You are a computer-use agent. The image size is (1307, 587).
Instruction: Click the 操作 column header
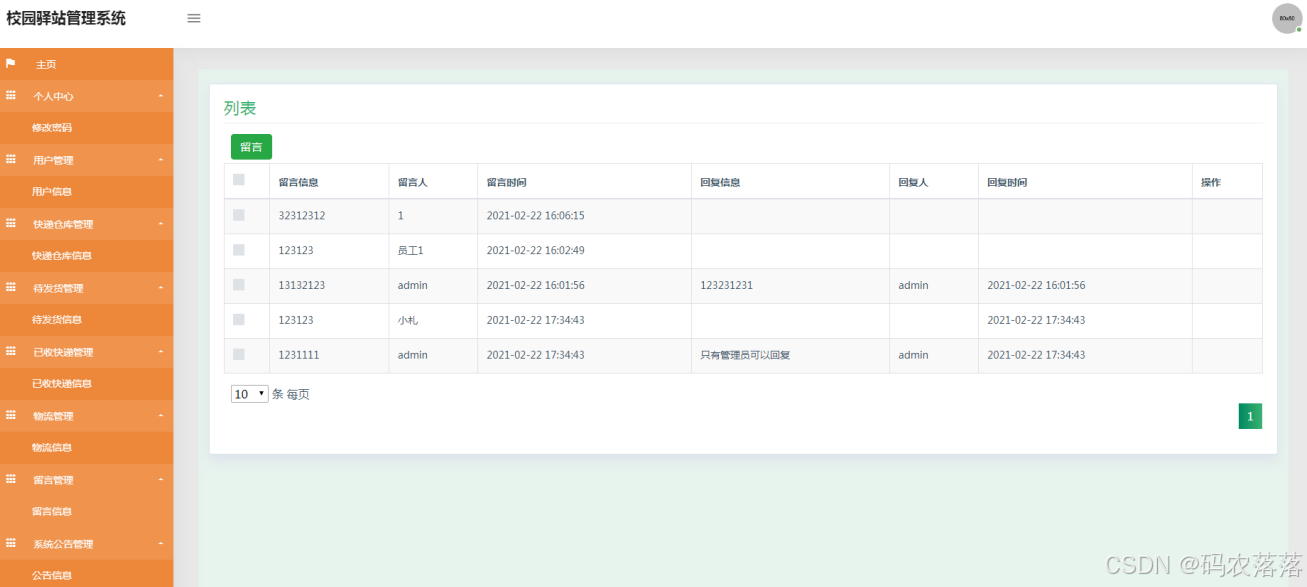tap(1211, 182)
